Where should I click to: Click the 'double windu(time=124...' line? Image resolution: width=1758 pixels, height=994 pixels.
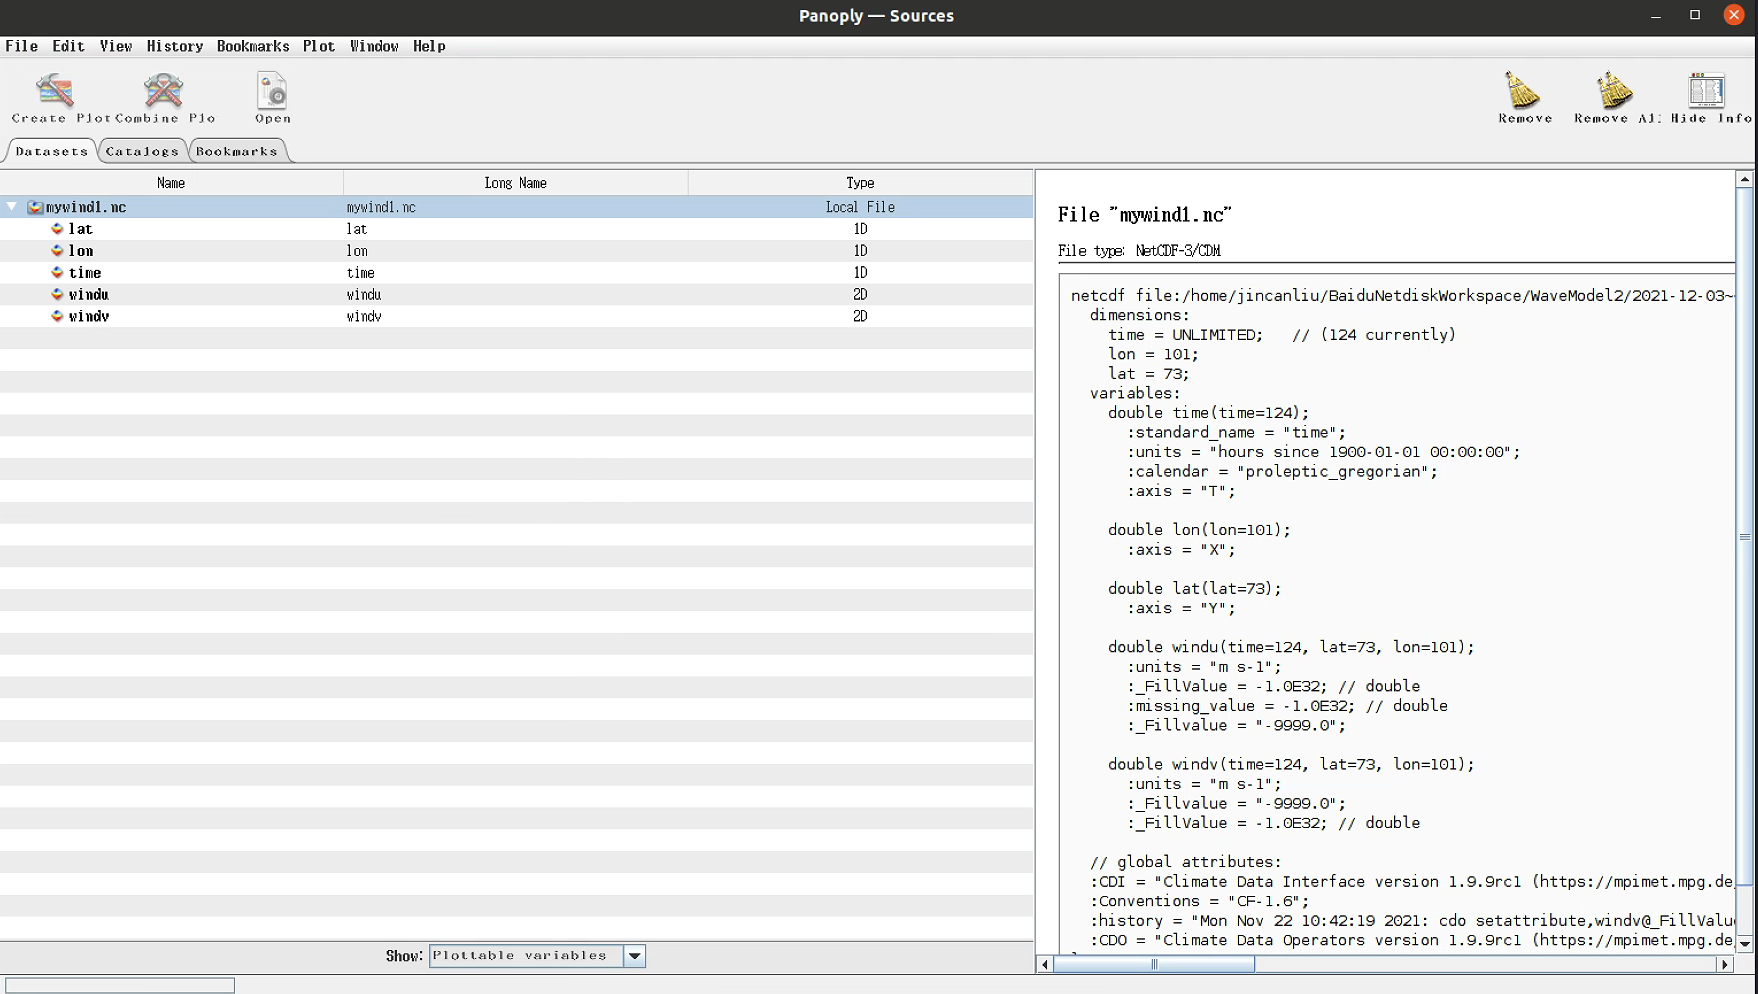click(1291, 647)
